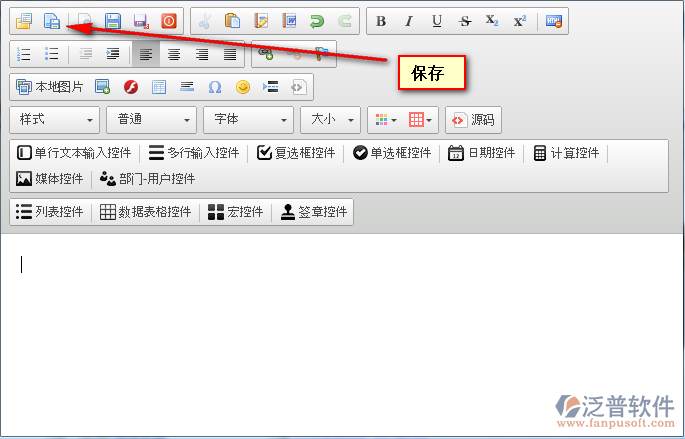The height and width of the screenshot is (439, 685).
Task: Toggle bold formatting
Action: 381,21
